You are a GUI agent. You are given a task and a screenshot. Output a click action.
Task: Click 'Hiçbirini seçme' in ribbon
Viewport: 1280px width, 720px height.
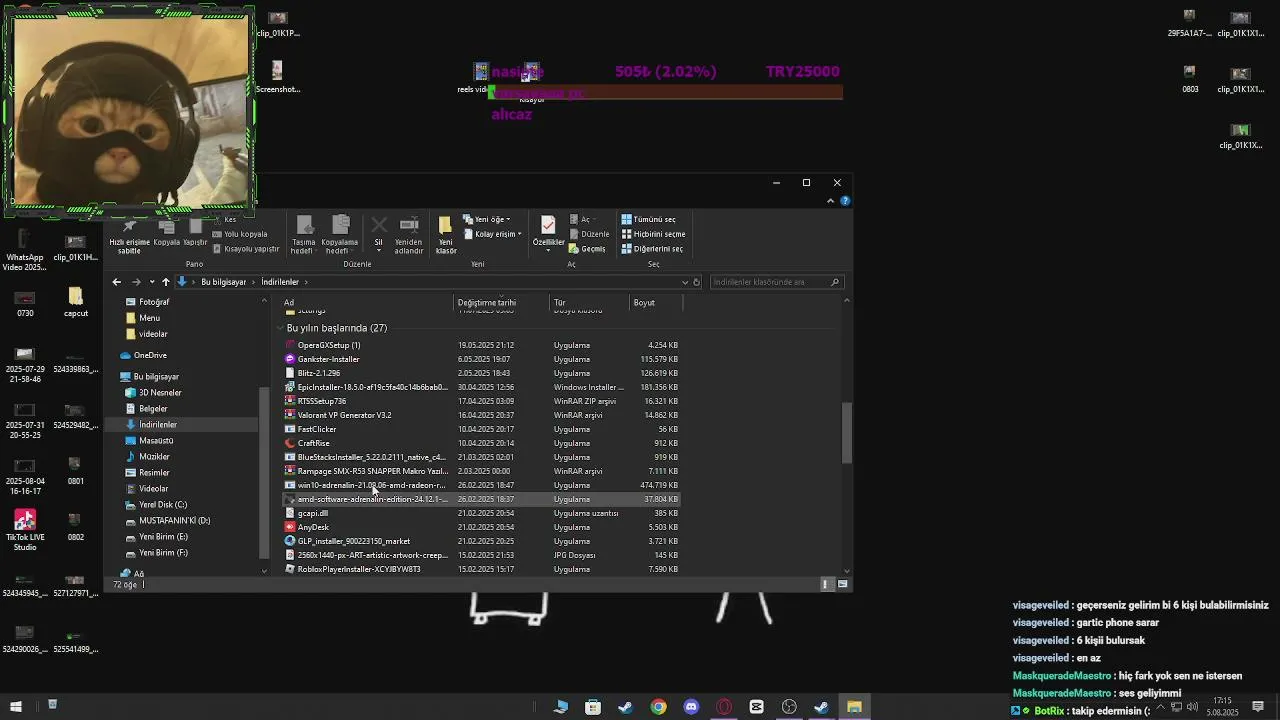point(654,234)
